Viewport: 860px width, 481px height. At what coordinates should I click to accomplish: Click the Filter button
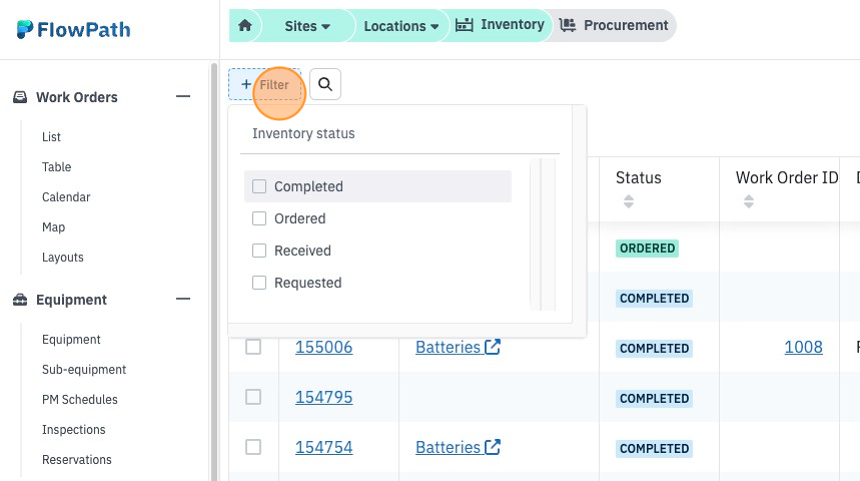coord(265,84)
